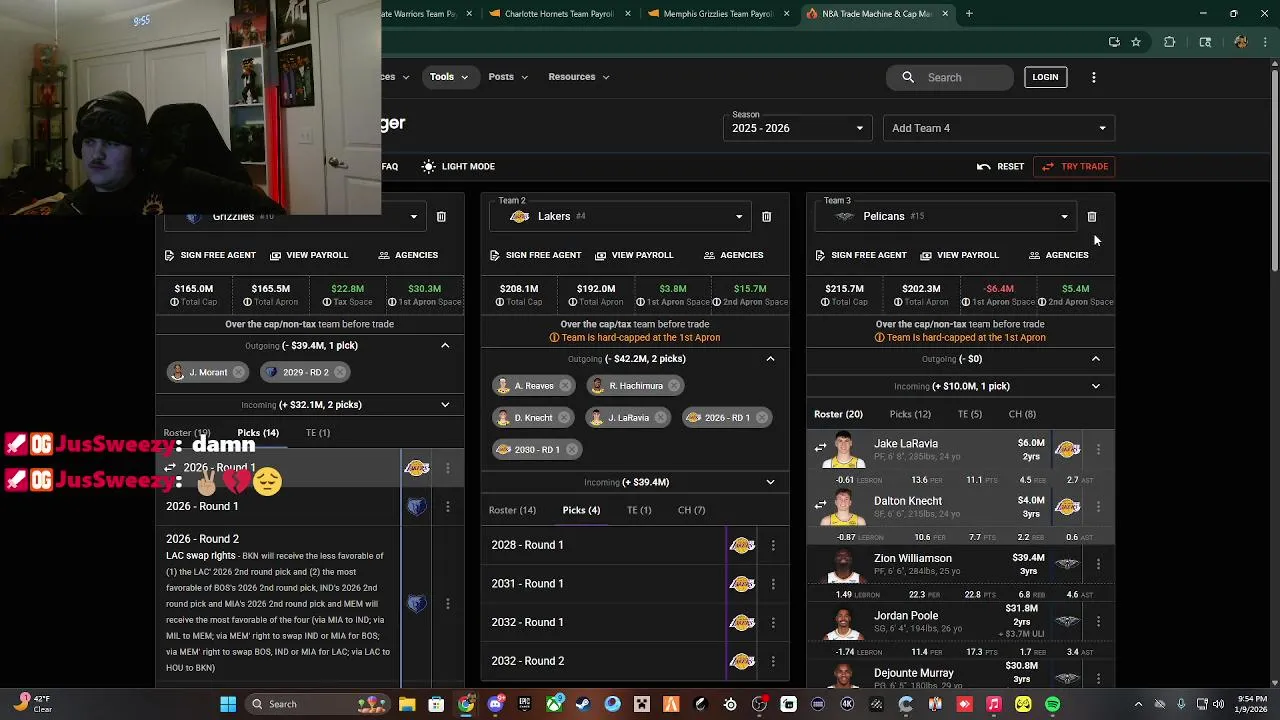Switch to Lakers Roster (14) tab
Screen dimensions: 1280x720
coord(512,510)
